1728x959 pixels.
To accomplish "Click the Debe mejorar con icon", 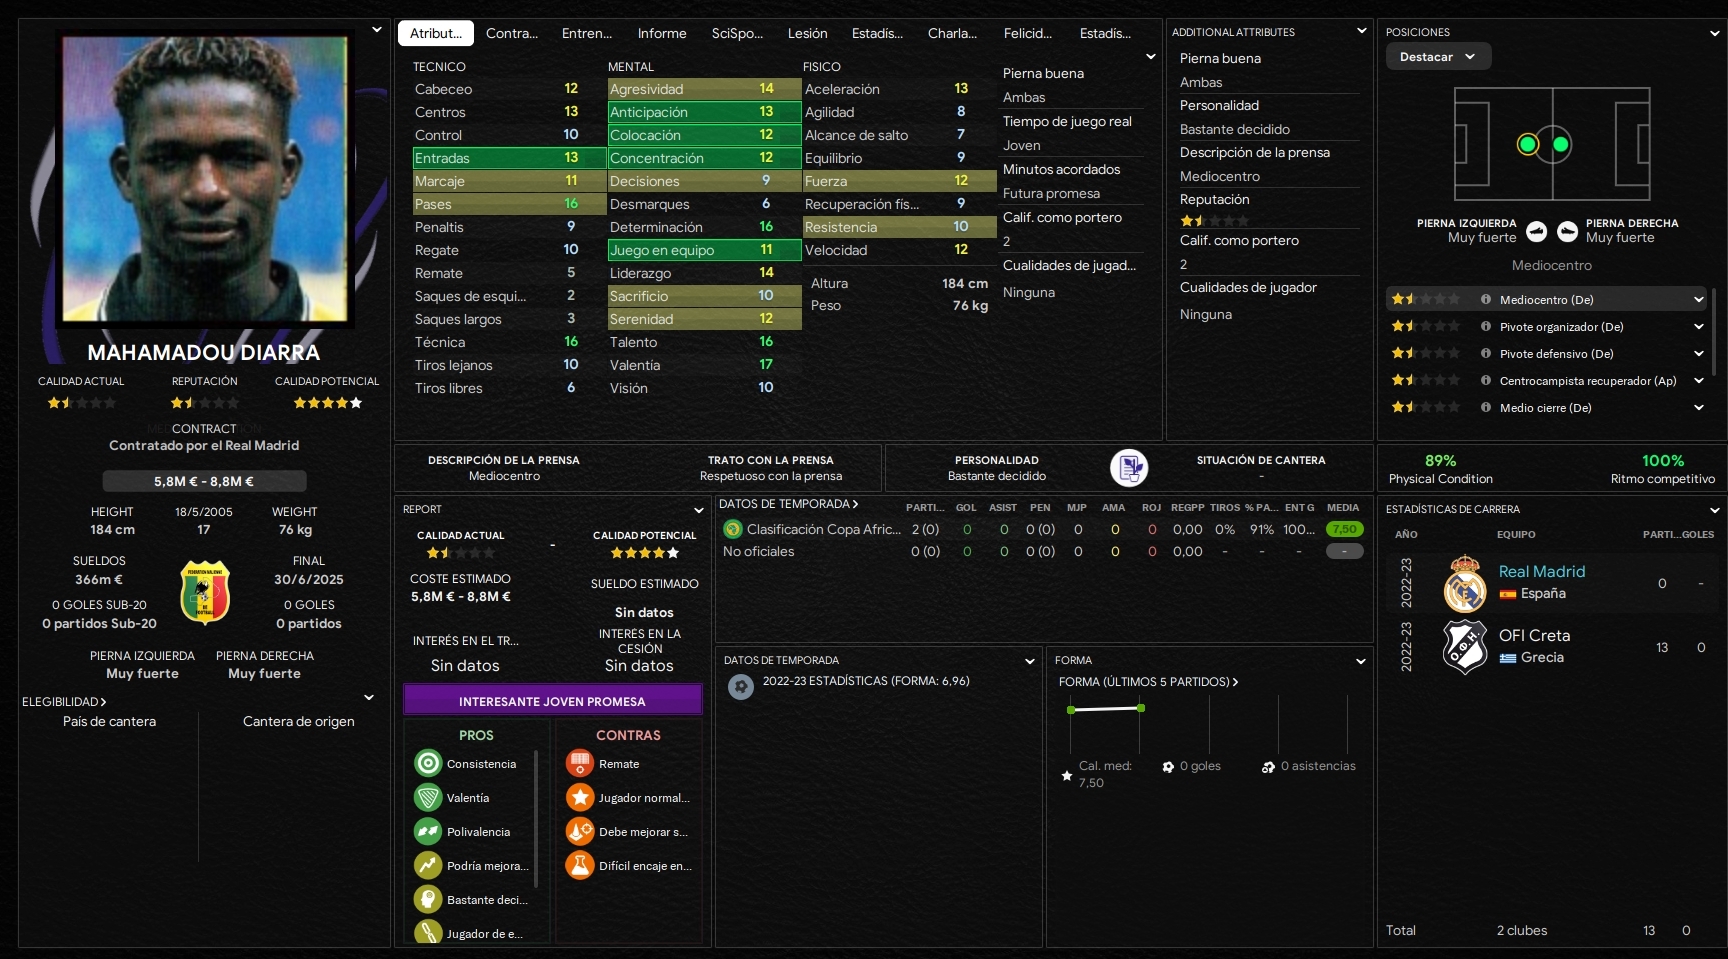I will [x=580, y=831].
